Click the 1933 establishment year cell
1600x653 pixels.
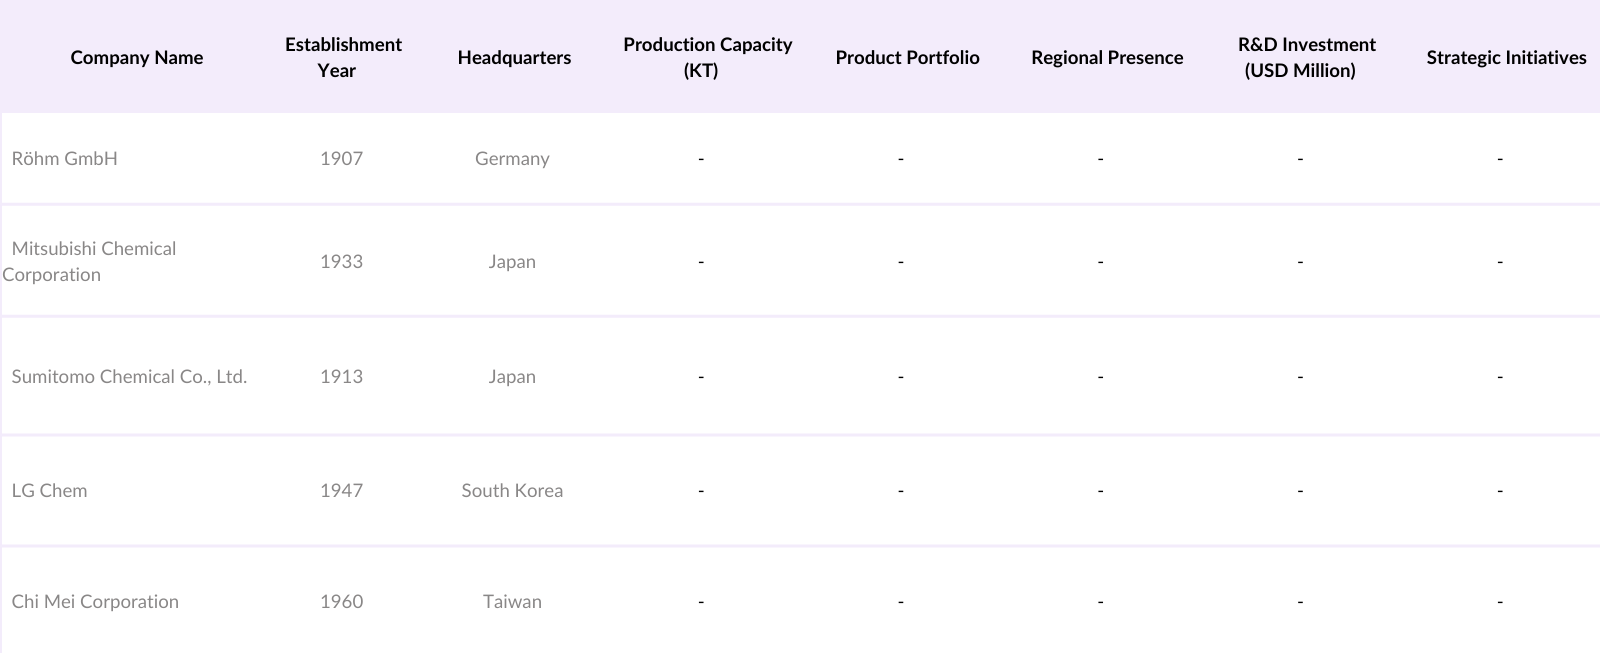[x=341, y=262]
